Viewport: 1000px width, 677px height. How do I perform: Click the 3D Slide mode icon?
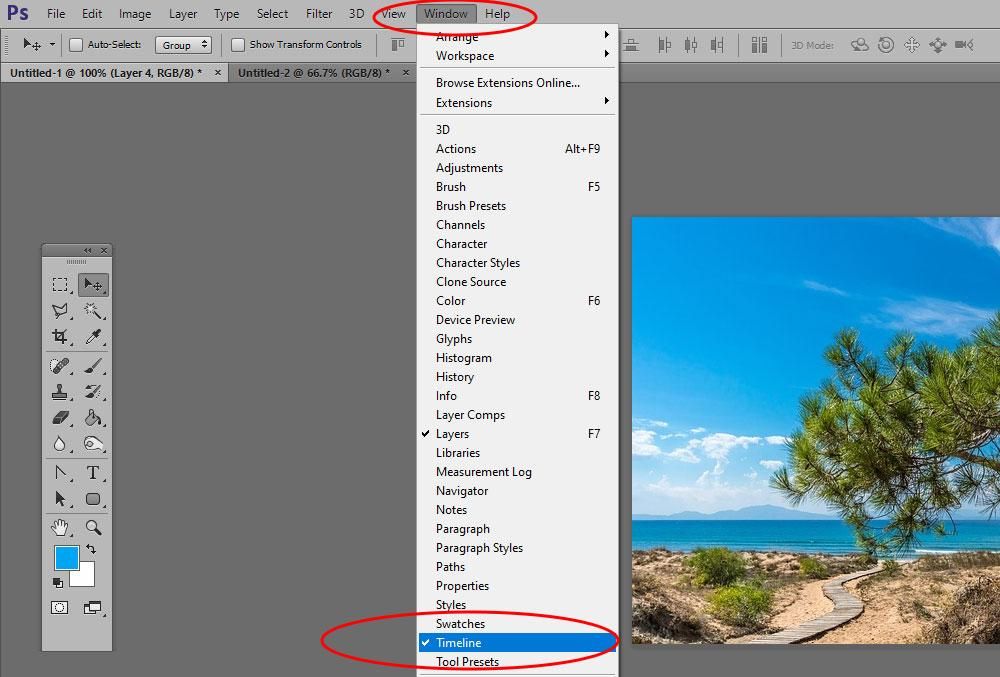pos(938,45)
